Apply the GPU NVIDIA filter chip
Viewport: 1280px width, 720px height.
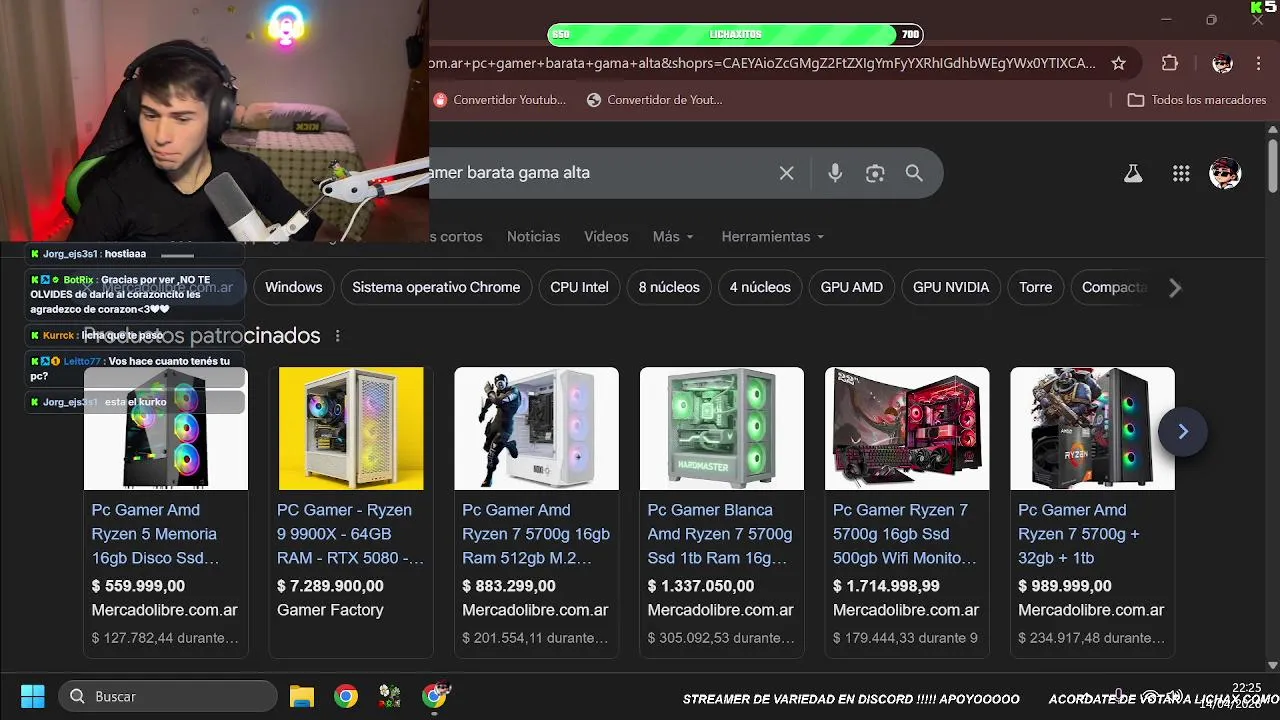951,287
